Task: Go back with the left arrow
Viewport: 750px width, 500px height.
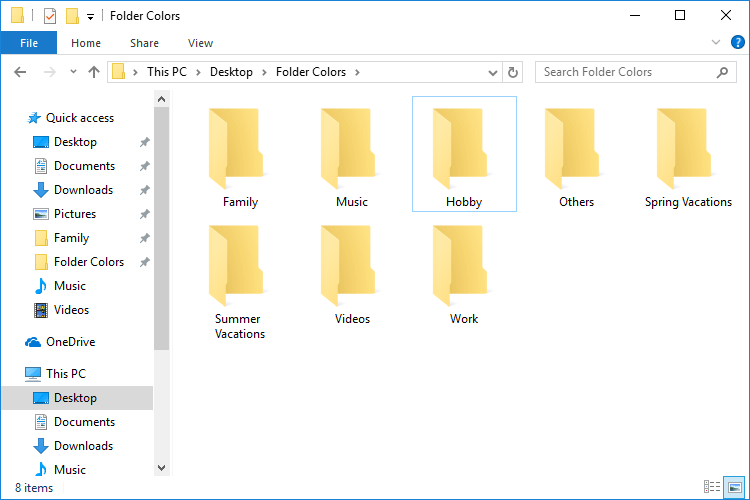Action: 20,72
